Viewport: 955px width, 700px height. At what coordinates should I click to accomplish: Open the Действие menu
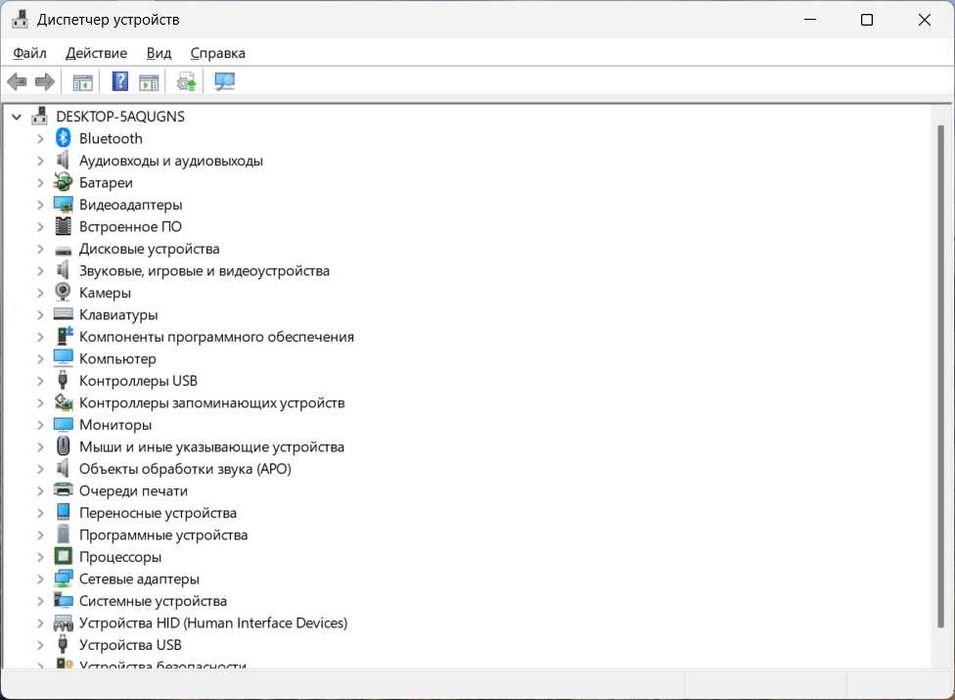click(x=96, y=53)
